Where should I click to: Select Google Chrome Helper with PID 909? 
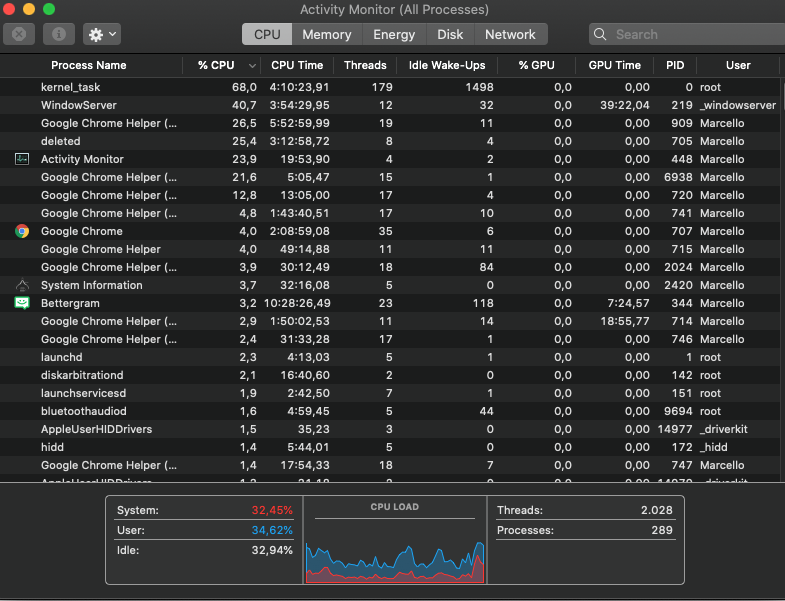[390, 123]
